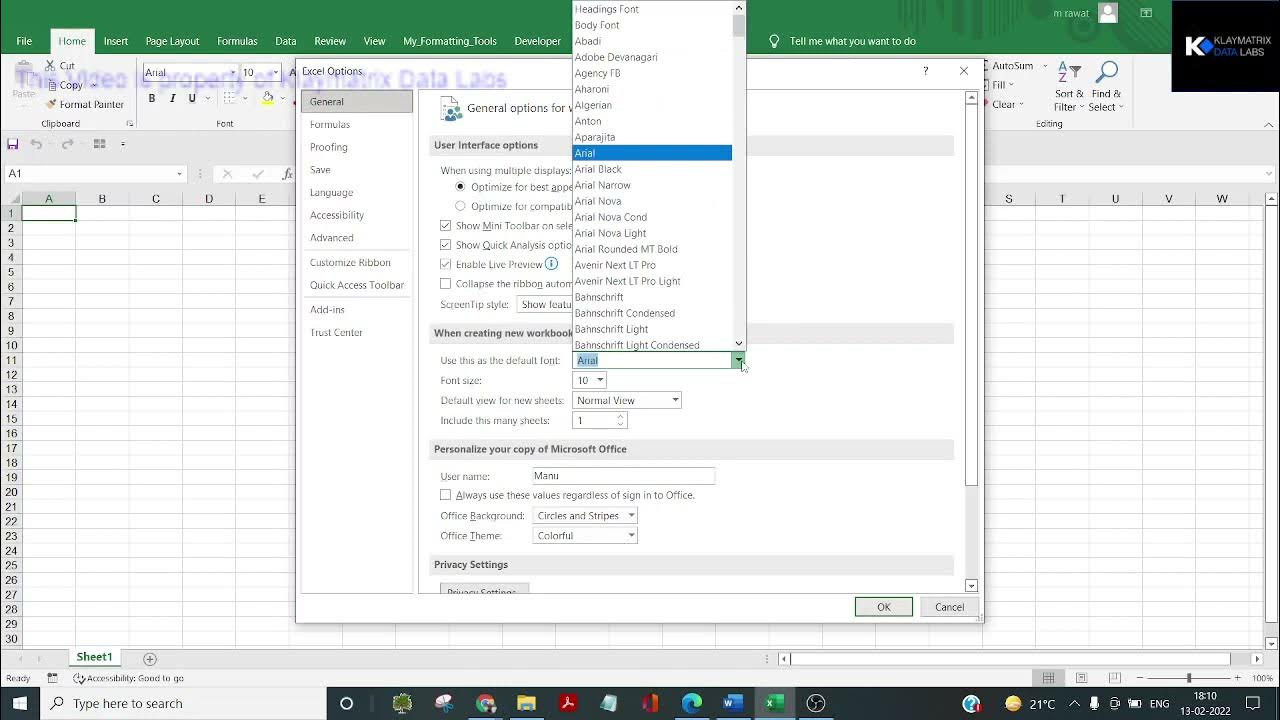Click the Sort & Filter icon
The height and width of the screenshot is (720, 1280).
1069,73
